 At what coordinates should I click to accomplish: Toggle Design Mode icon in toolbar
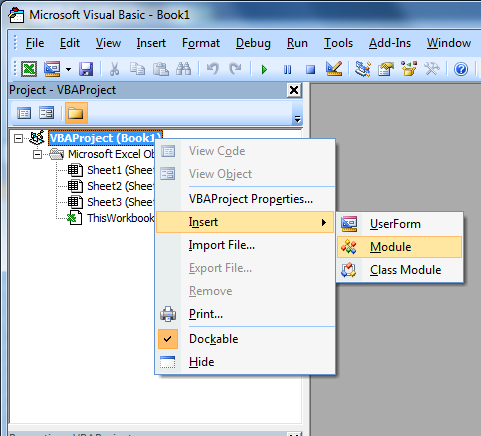pyautogui.click(x=334, y=69)
